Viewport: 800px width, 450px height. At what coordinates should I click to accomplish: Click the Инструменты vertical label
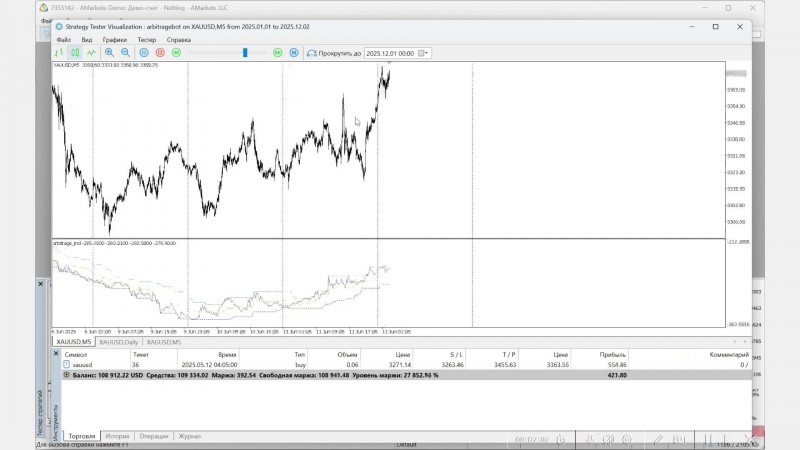[56, 422]
